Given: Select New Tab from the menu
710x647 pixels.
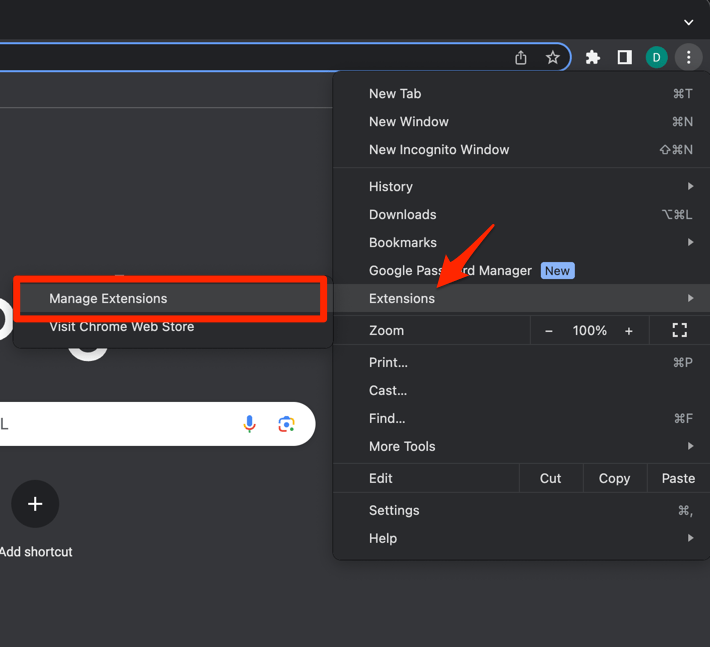Looking at the screenshot, I should pos(521,94).
